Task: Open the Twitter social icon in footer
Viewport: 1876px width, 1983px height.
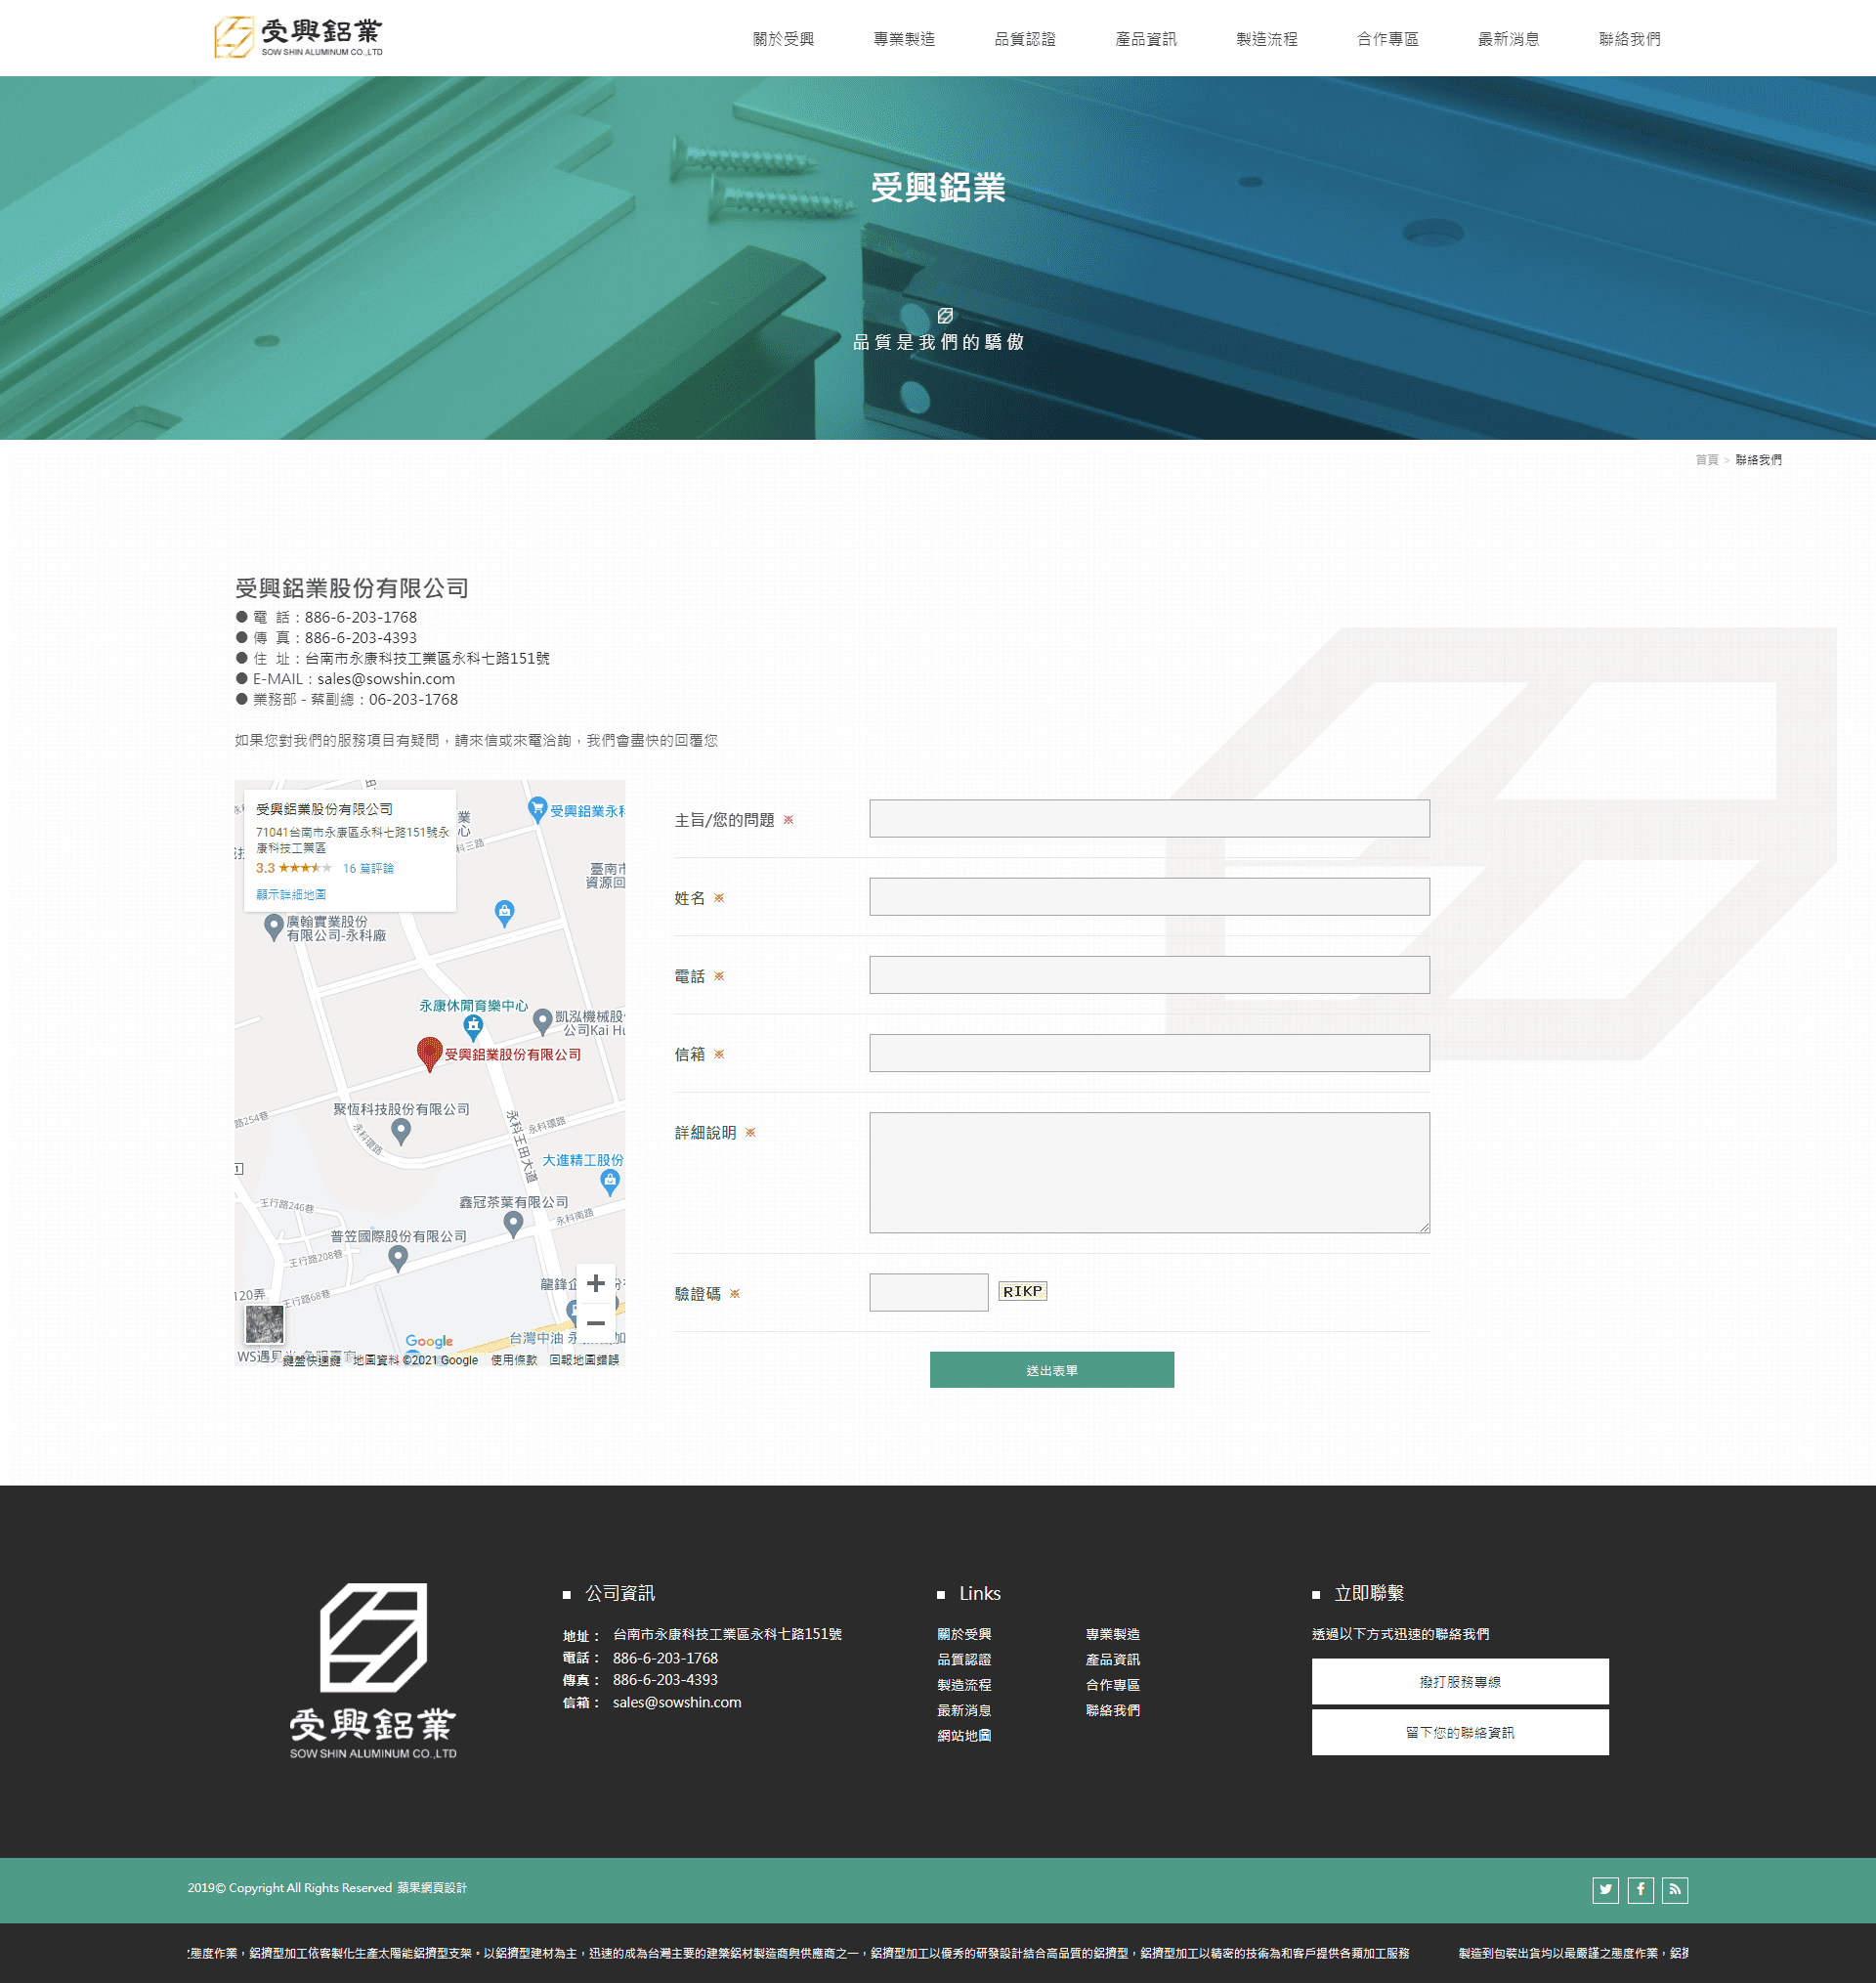Action: click(1605, 1889)
